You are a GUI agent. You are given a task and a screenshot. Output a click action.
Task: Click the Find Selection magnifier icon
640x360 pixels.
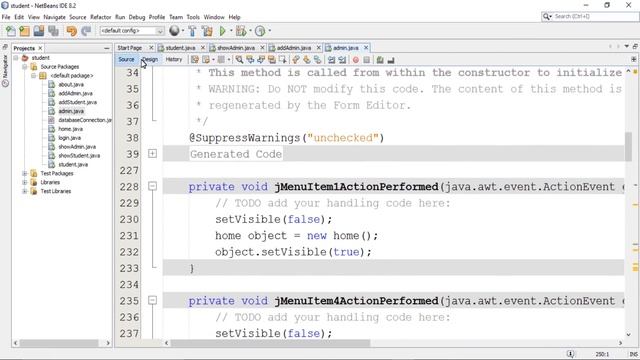(239, 60)
